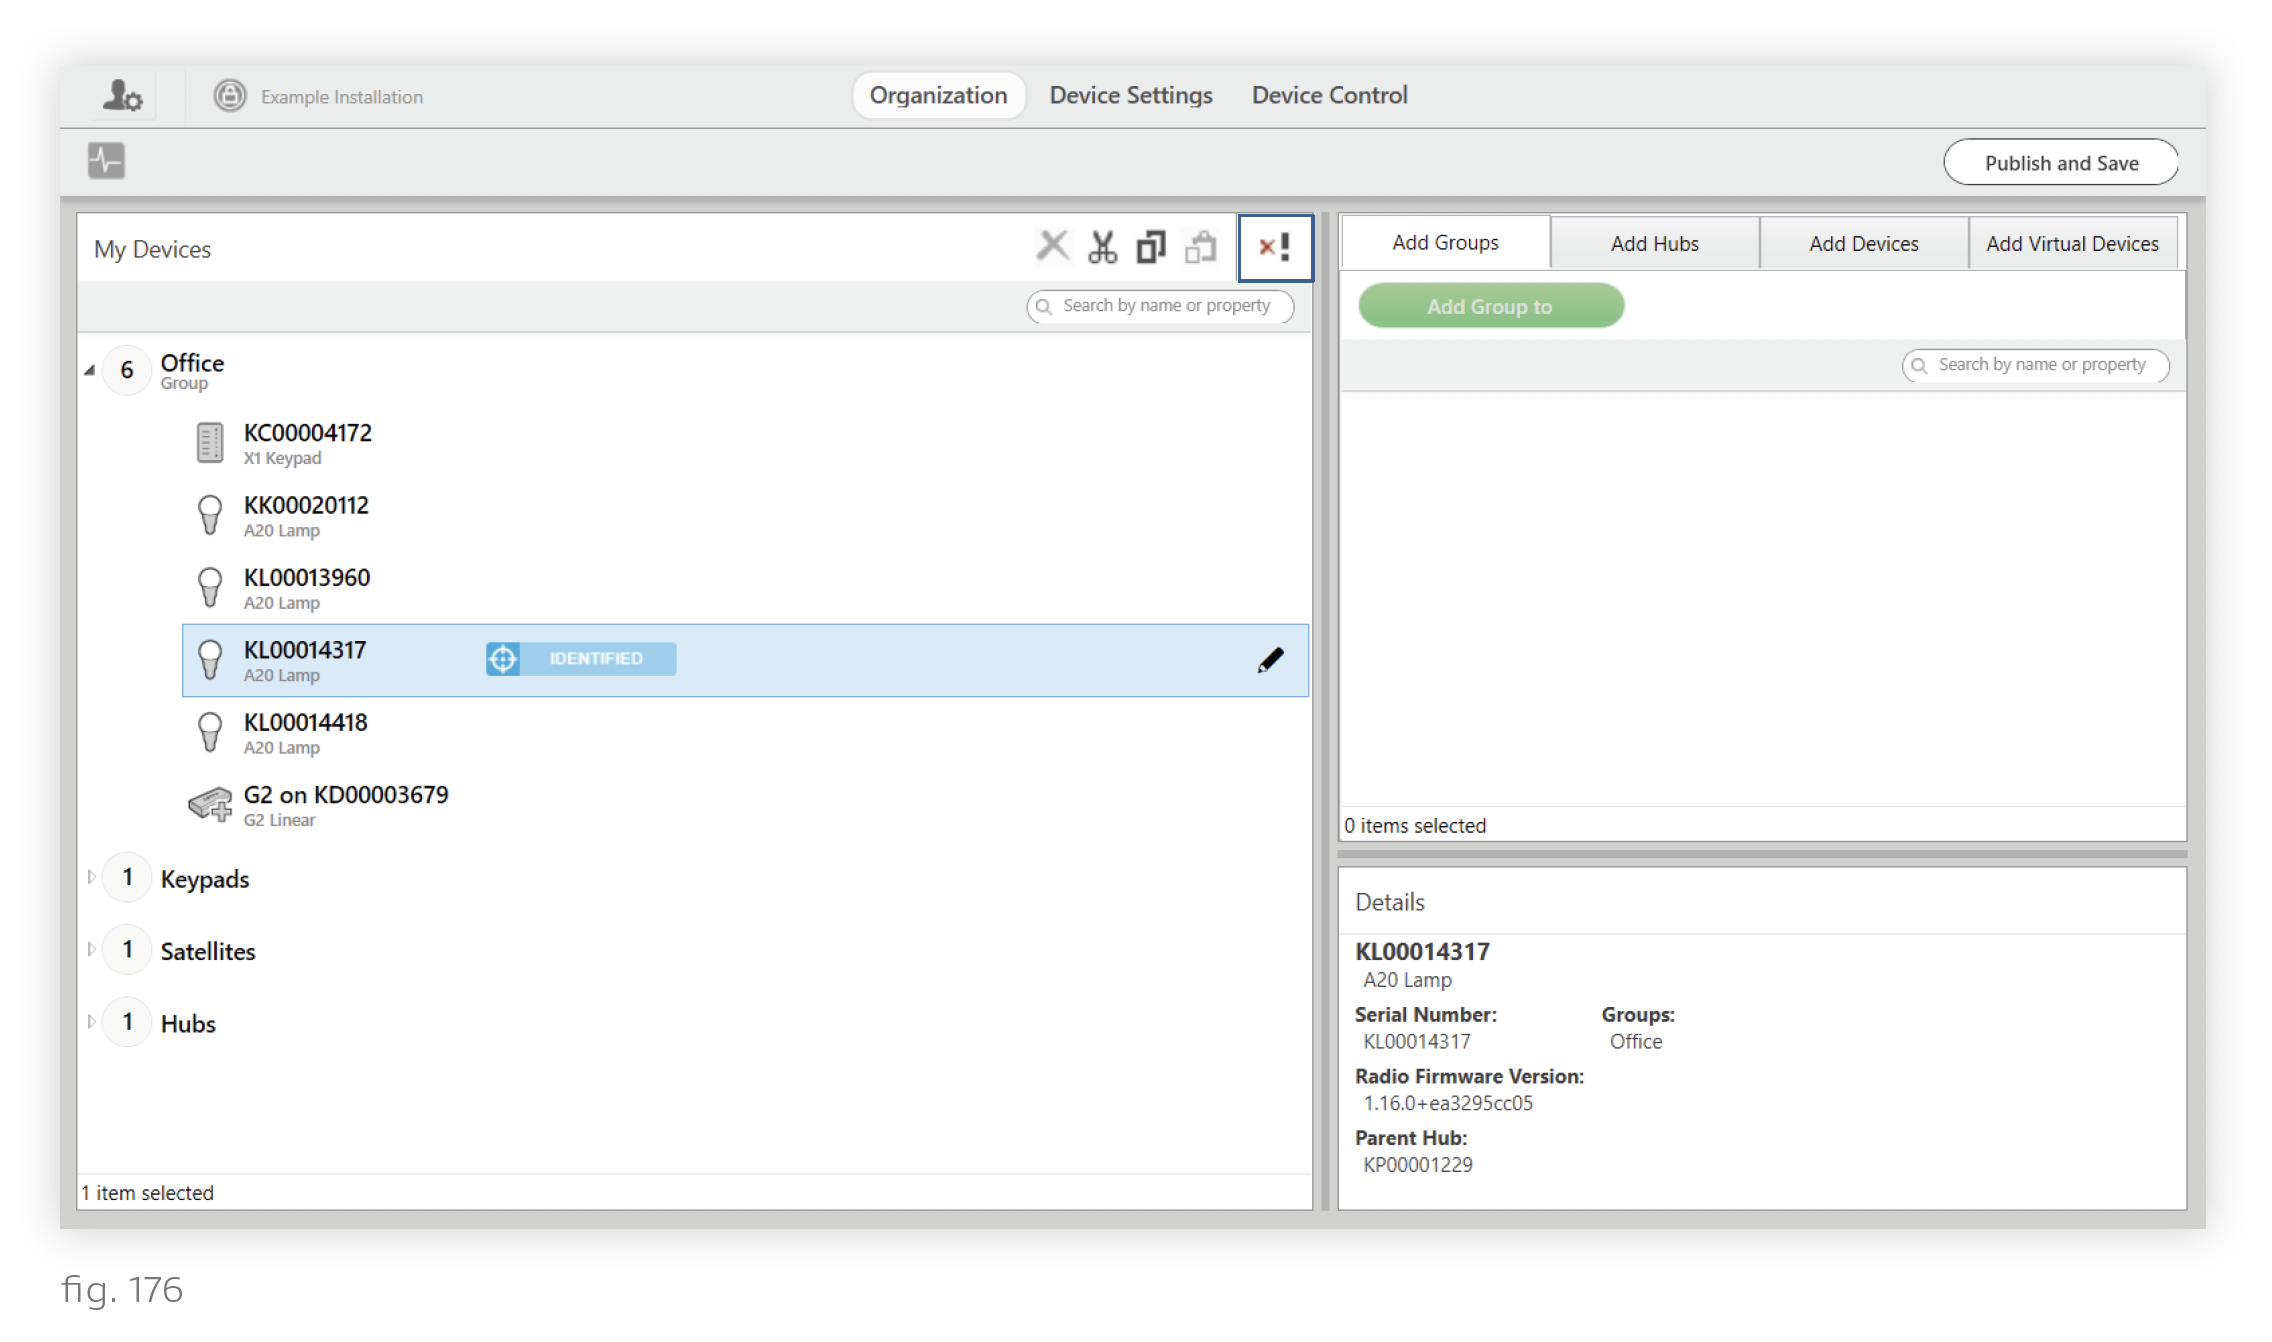The width and height of the screenshot is (2272, 1342).
Task: Click the My Devices search field
Action: pyautogui.click(x=1160, y=306)
